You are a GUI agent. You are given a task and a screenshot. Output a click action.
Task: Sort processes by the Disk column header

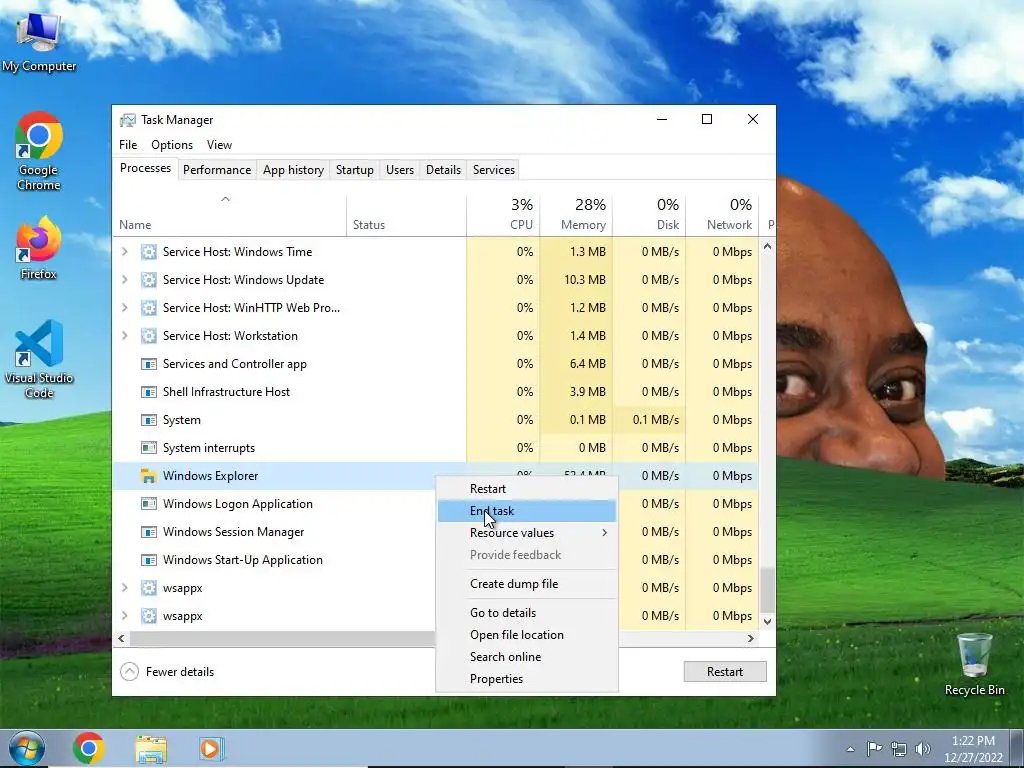click(x=650, y=215)
